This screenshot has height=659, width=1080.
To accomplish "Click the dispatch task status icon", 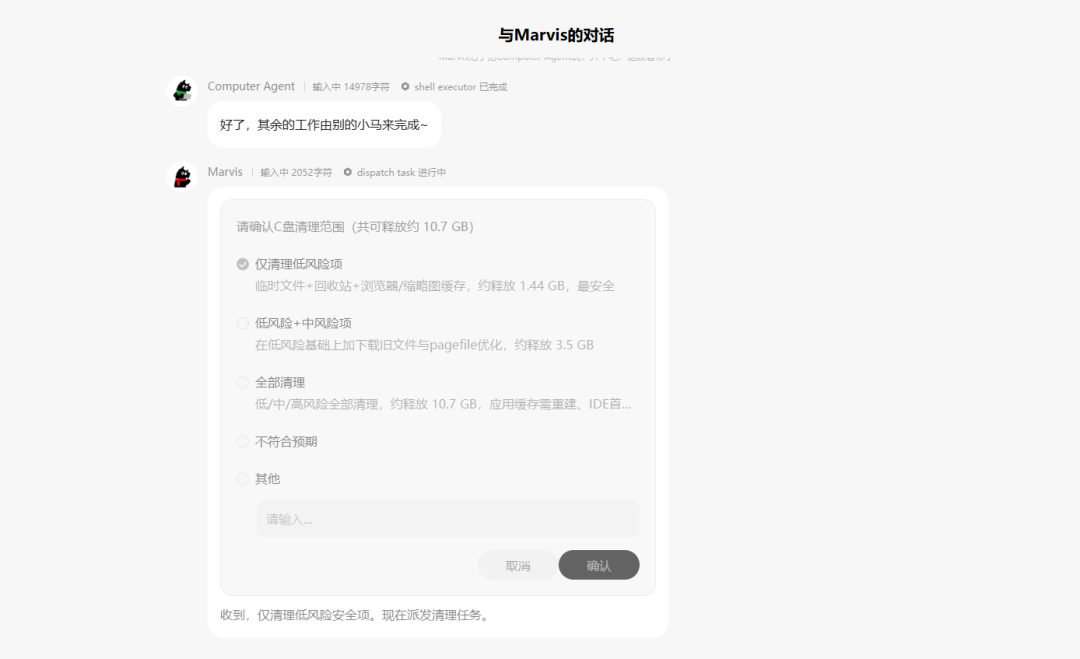I will click(347, 172).
